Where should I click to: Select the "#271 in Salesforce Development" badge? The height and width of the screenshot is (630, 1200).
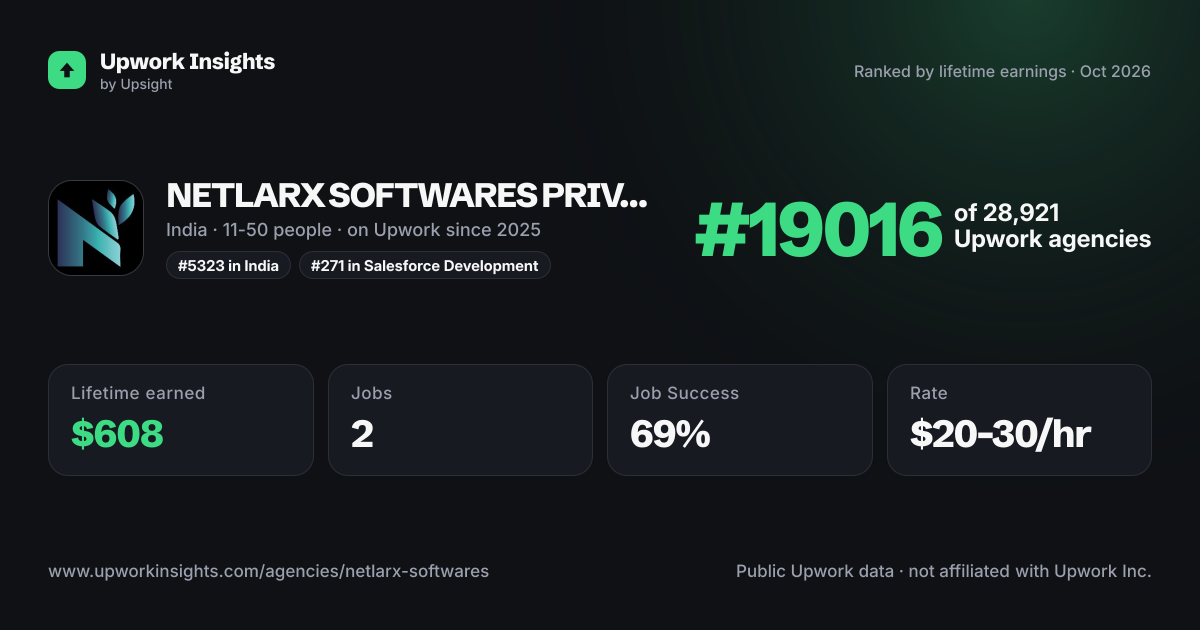click(425, 265)
